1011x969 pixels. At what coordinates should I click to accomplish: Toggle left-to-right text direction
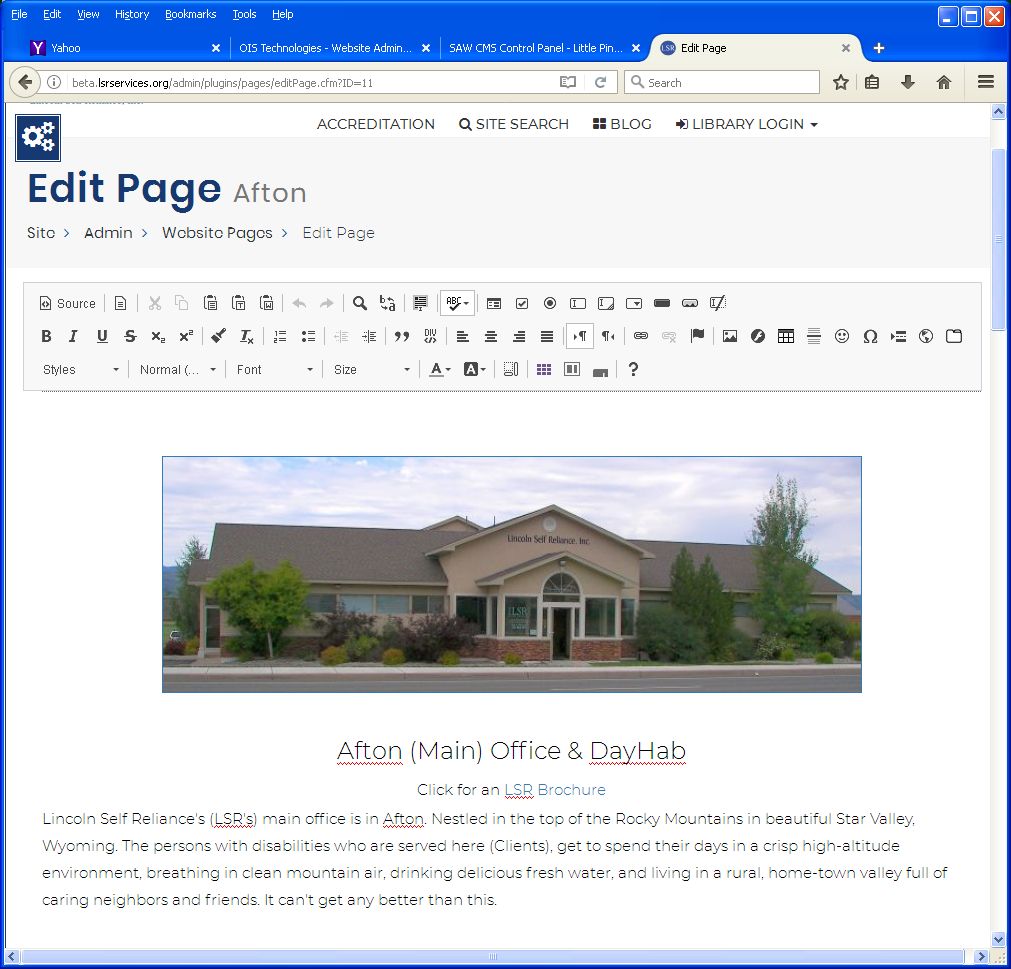point(580,336)
